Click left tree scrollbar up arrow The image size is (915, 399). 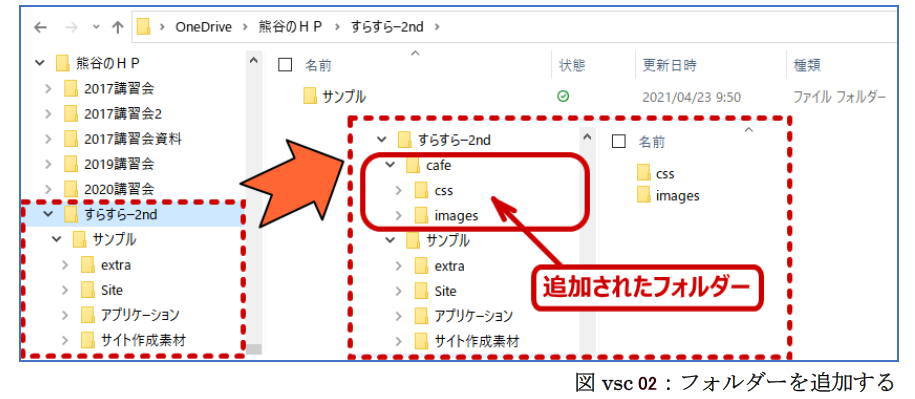pos(252,60)
